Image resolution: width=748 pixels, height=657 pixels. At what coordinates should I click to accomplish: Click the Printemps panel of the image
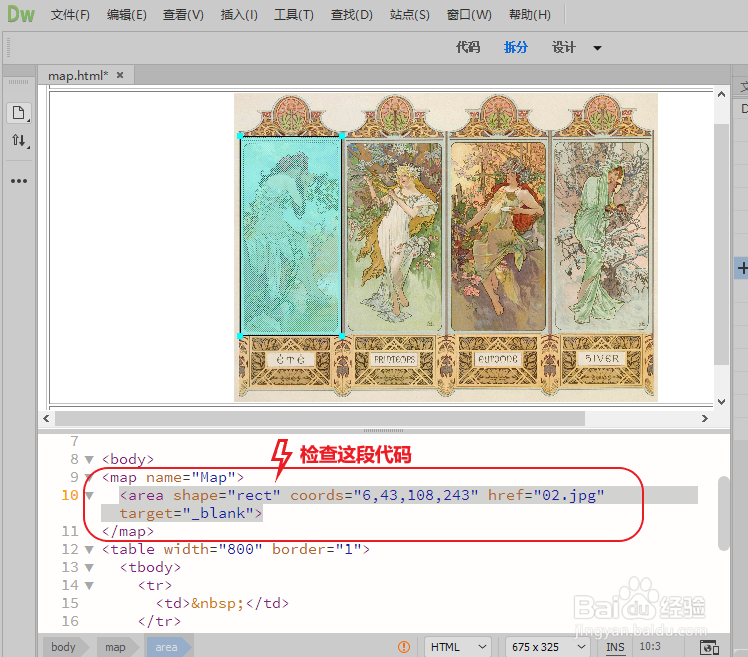coord(394,236)
